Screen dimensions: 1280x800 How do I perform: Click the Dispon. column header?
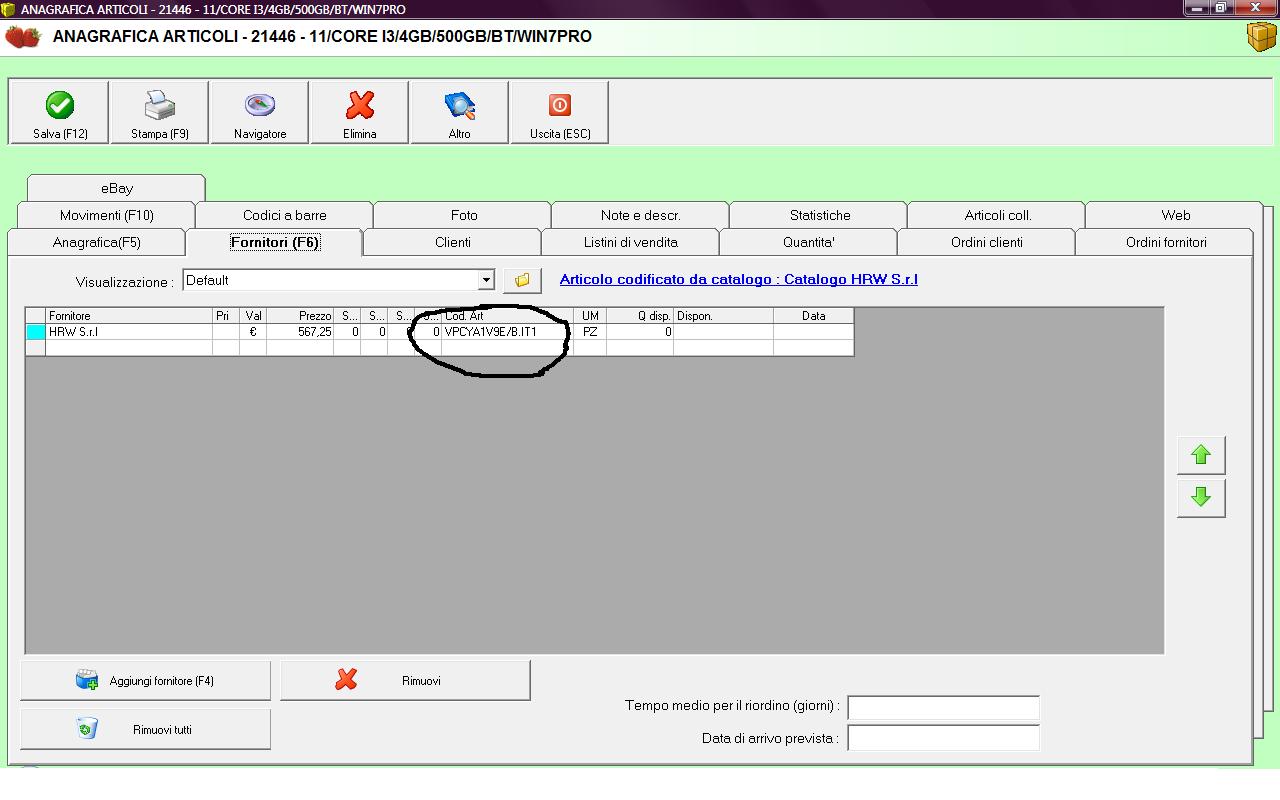[x=723, y=316]
